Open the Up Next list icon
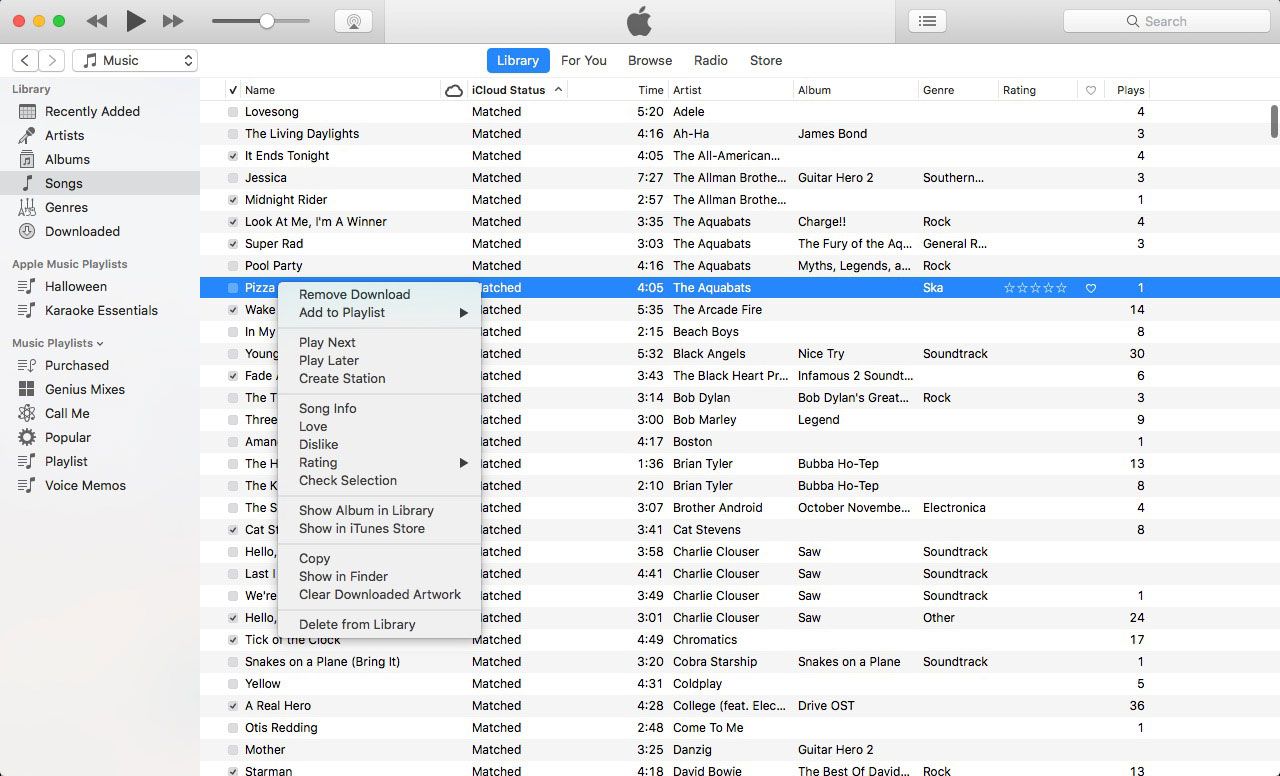The width and height of the screenshot is (1280, 776). (x=928, y=21)
